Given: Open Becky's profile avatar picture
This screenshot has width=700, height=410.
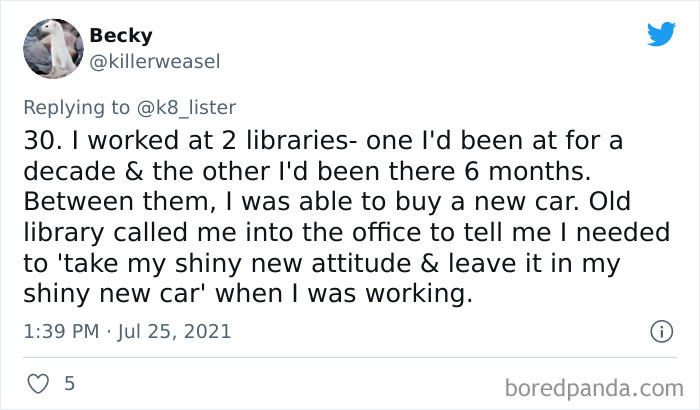Looking at the screenshot, I should (x=51, y=48).
